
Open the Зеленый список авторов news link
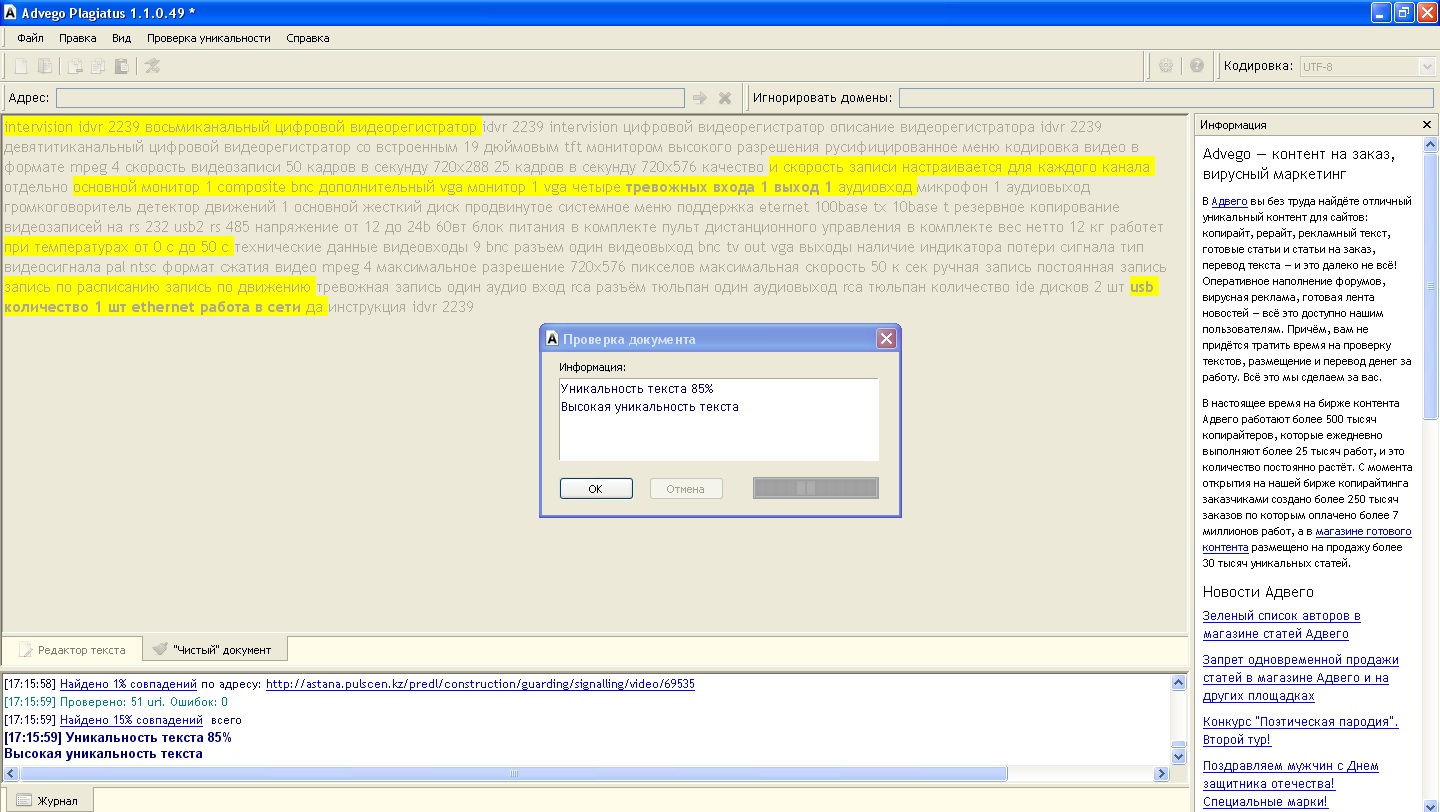pos(1281,625)
